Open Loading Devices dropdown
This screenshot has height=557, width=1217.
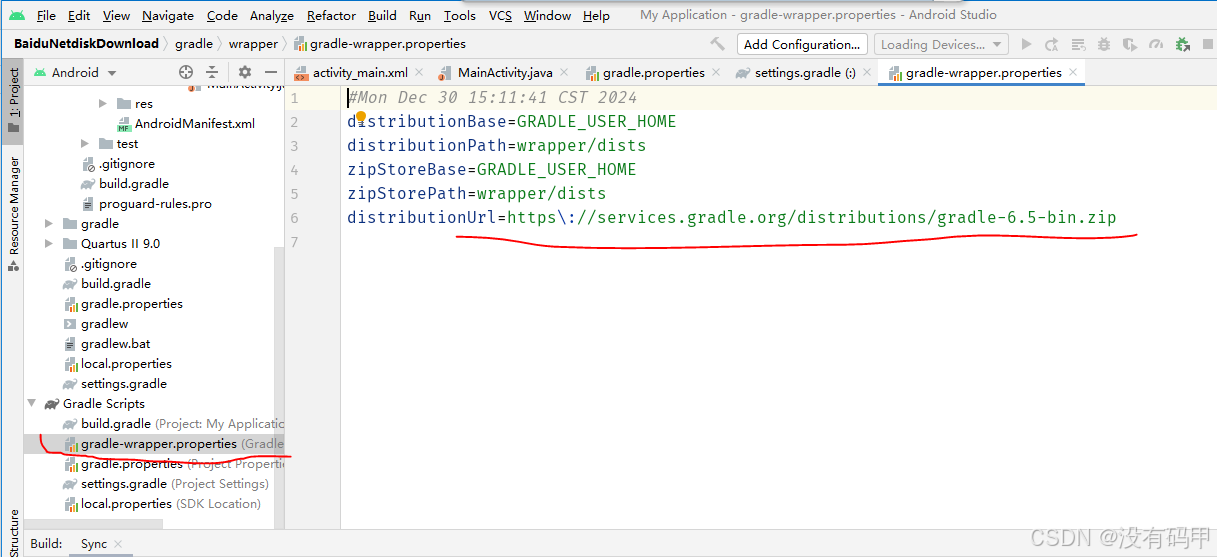940,44
